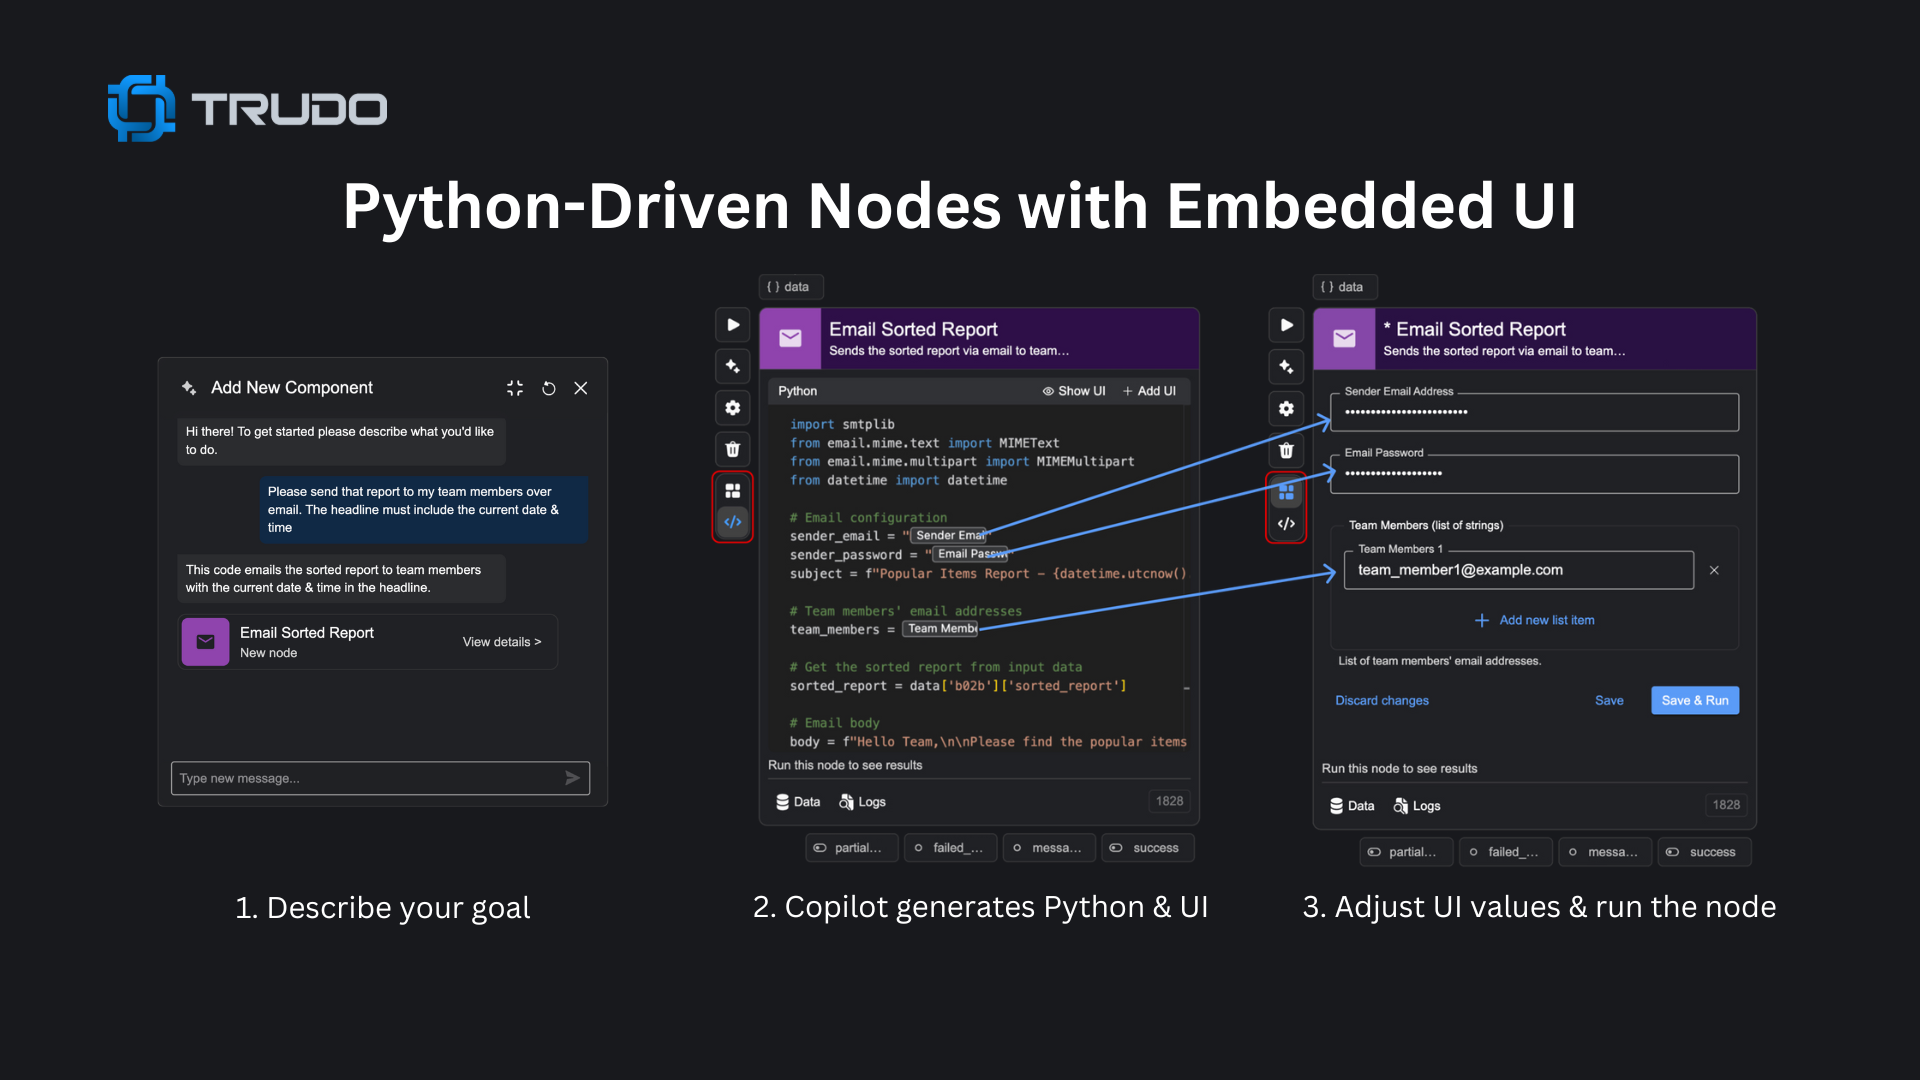1920x1080 pixels.
Task: Click the Type new message input field
Action: click(380, 778)
